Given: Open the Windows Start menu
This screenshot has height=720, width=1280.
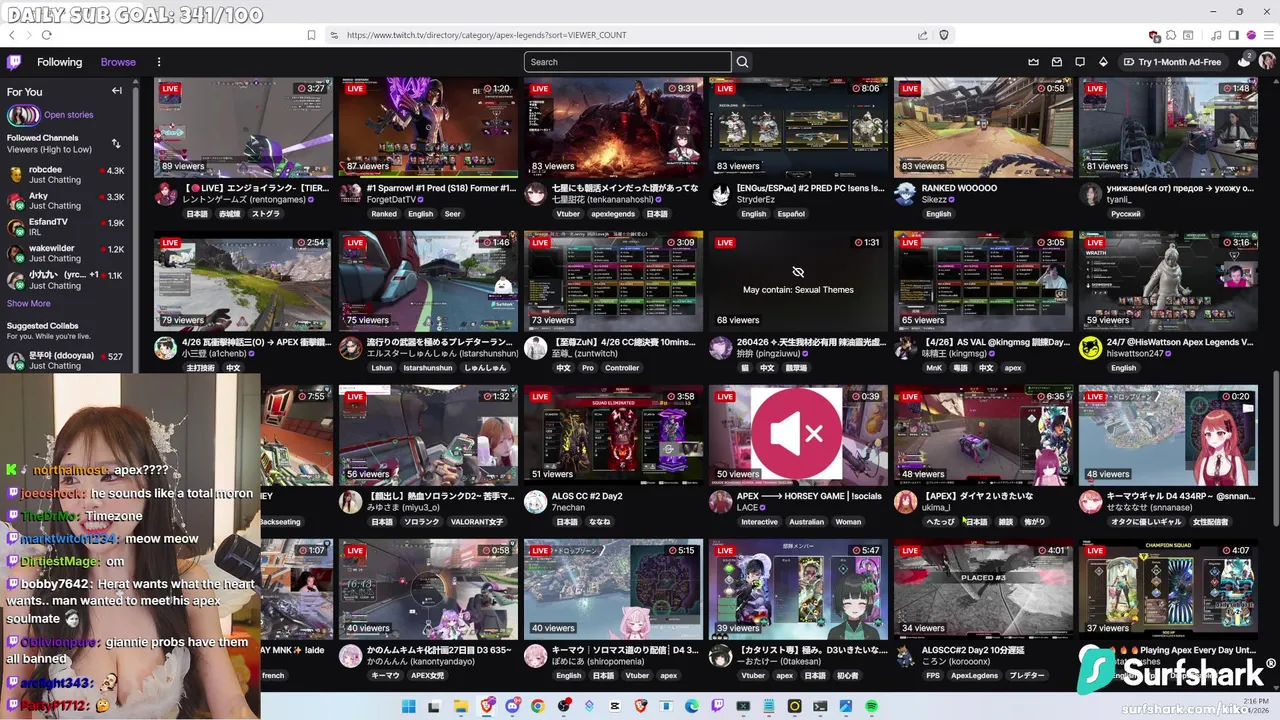Looking at the screenshot, I should click(408, 707).
